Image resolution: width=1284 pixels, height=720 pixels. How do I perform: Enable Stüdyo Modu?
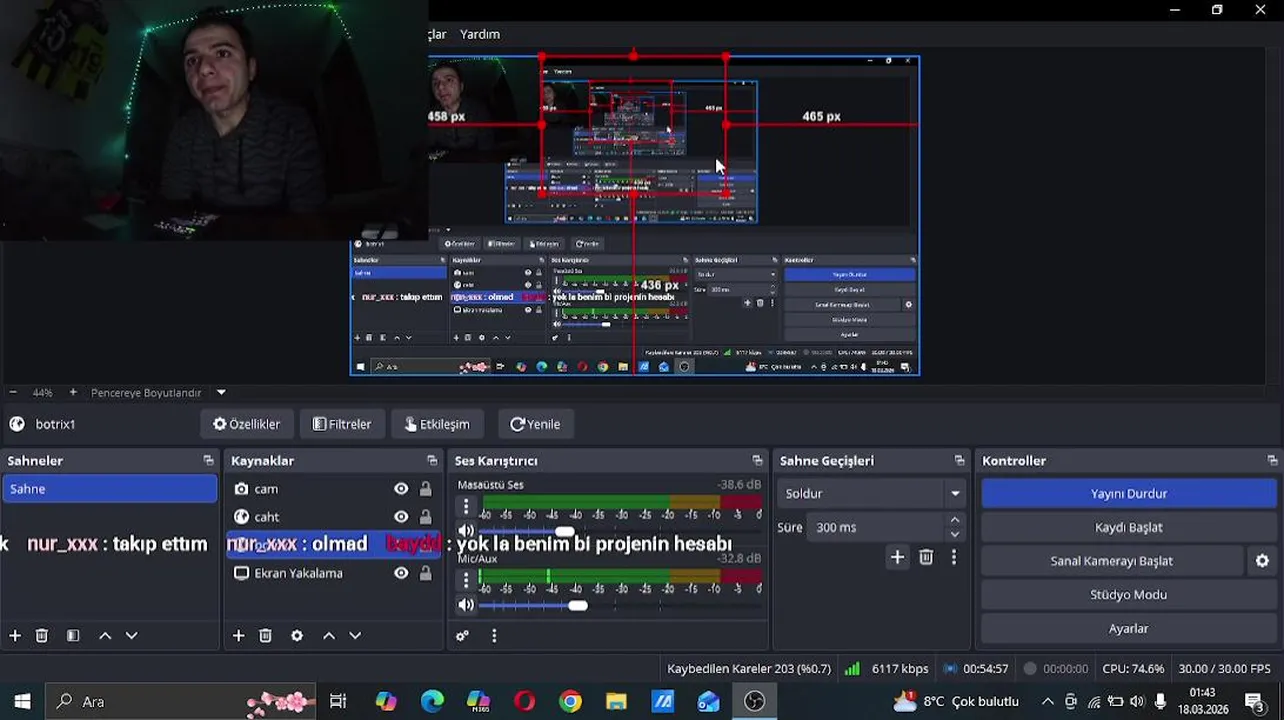[1128, 595]
